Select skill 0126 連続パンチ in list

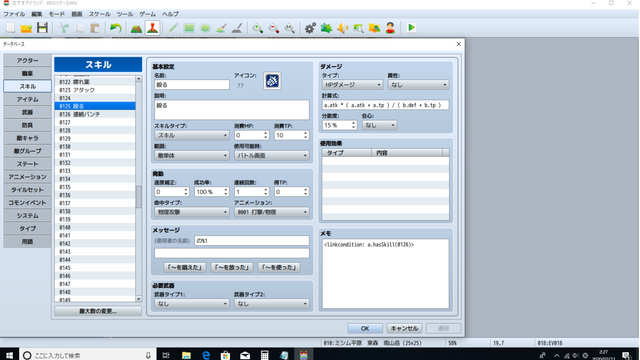(x=95, y=114)
